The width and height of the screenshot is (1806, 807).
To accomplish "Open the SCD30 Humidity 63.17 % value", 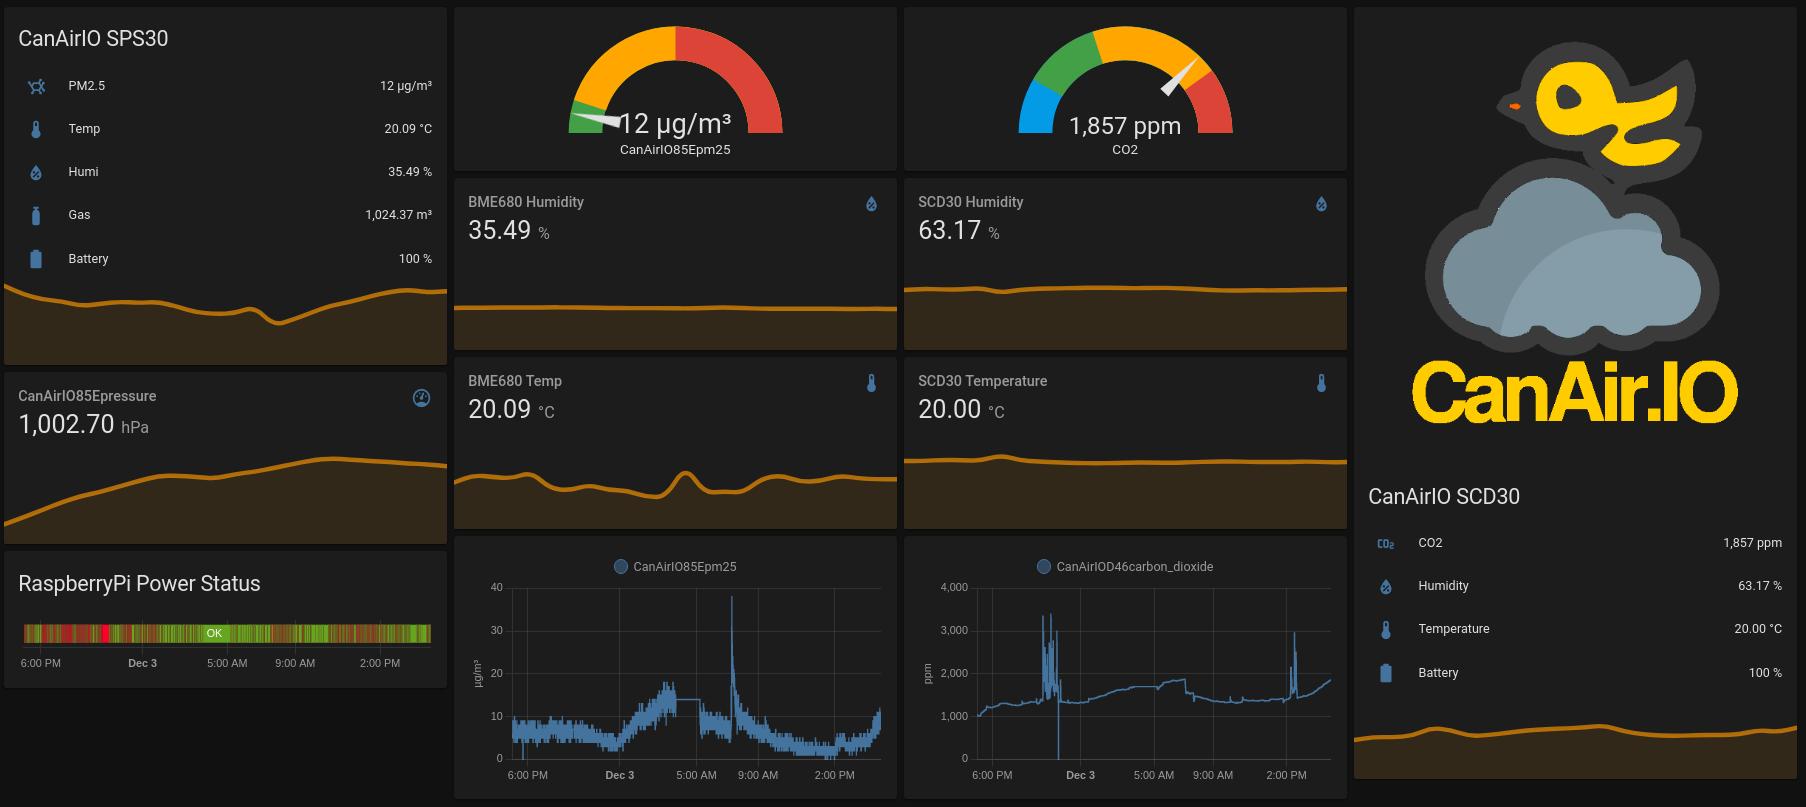I will coord(958,230).
